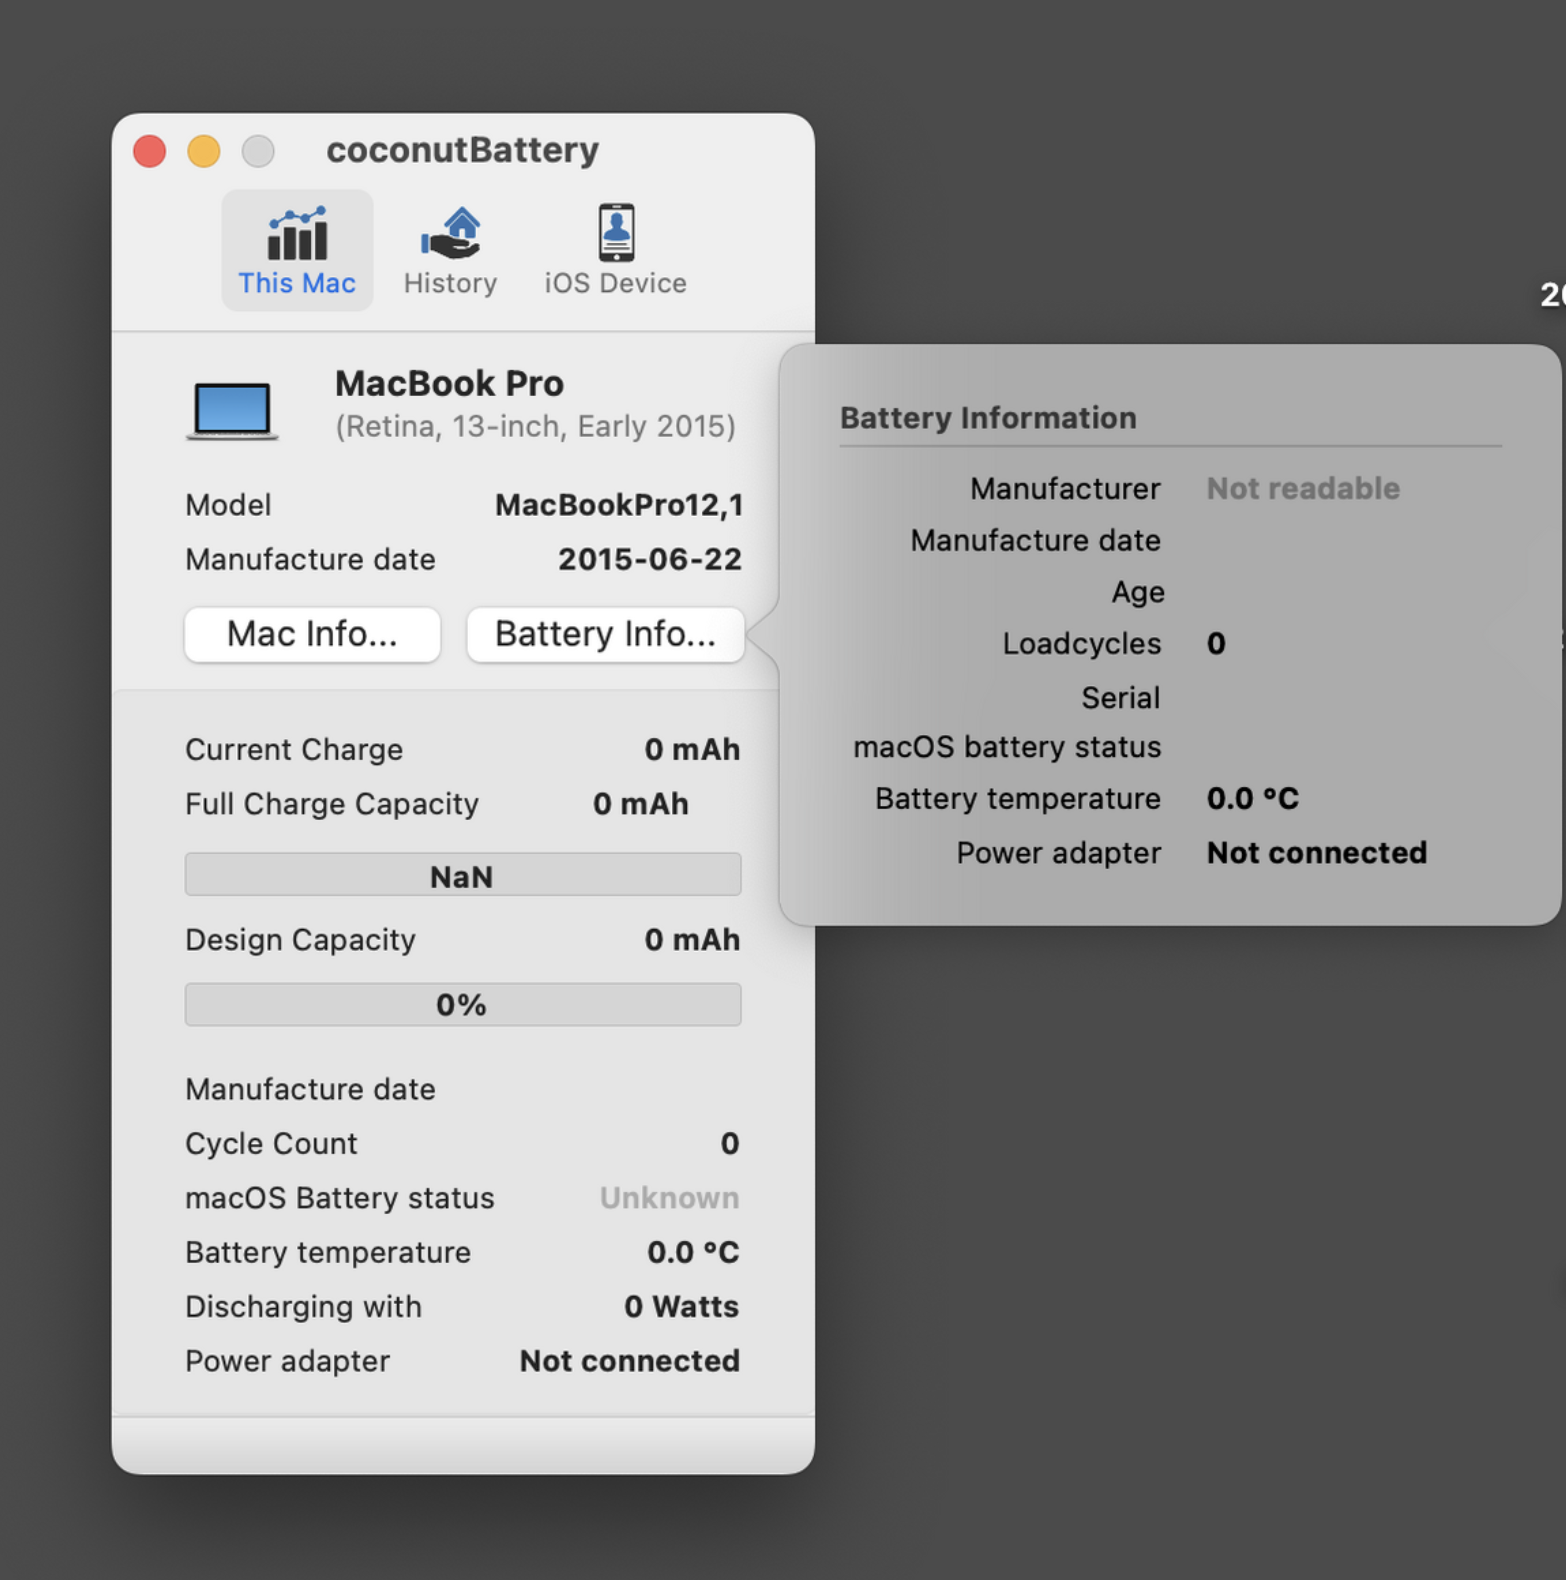This screenshot has width=1566, height=1580.
Task: Open the History tab icon
Action: (x=451, y=233)
